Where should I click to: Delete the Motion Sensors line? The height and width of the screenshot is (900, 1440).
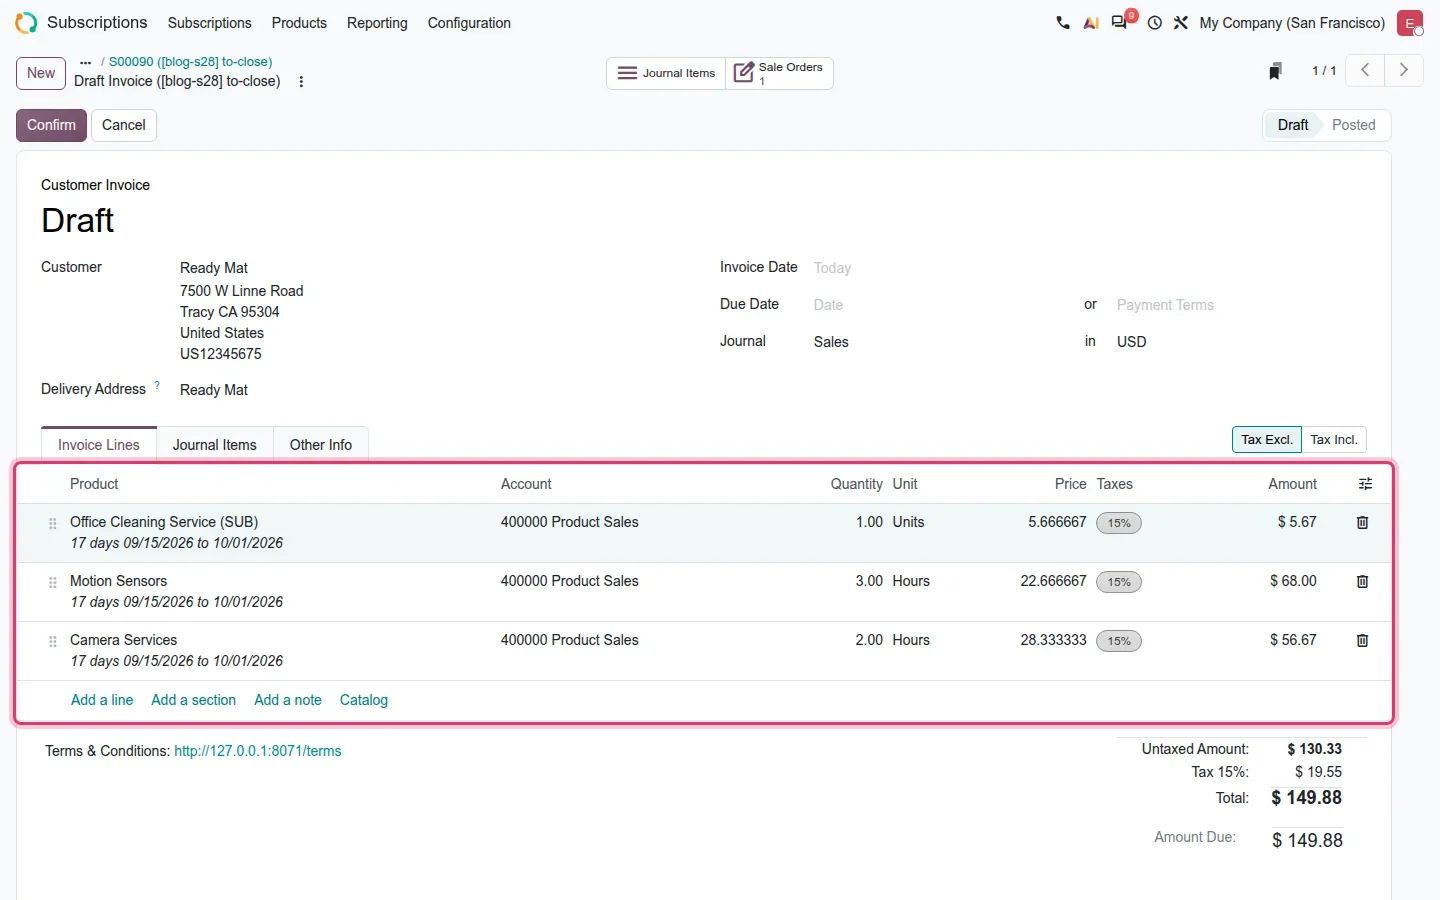tap(1362, 582)
